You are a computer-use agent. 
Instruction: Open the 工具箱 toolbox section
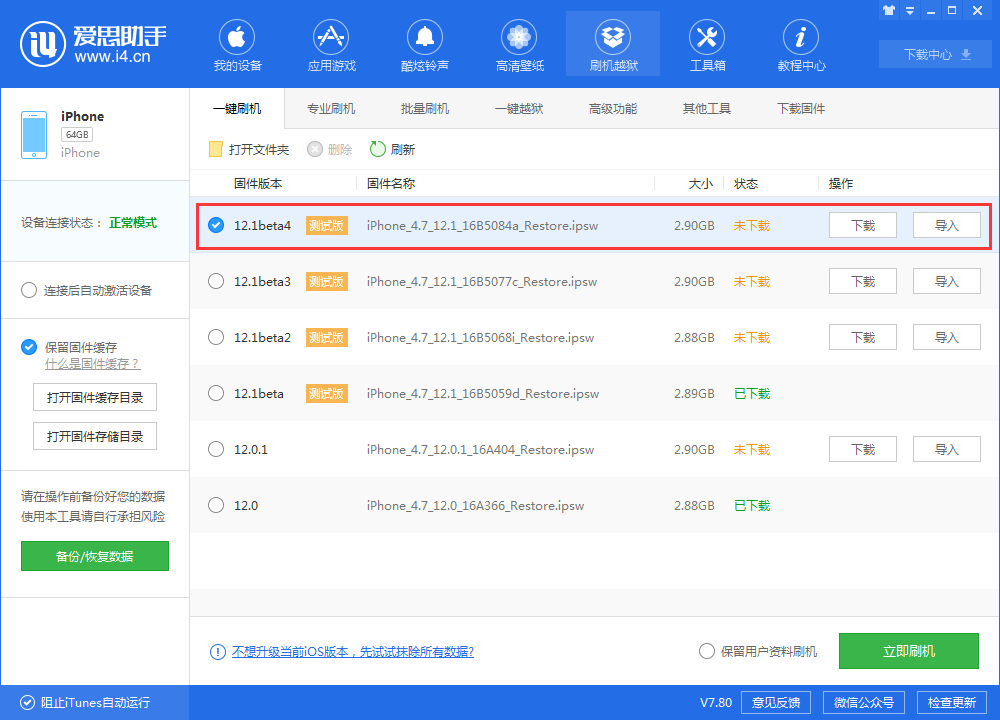(x=706, y=44)
